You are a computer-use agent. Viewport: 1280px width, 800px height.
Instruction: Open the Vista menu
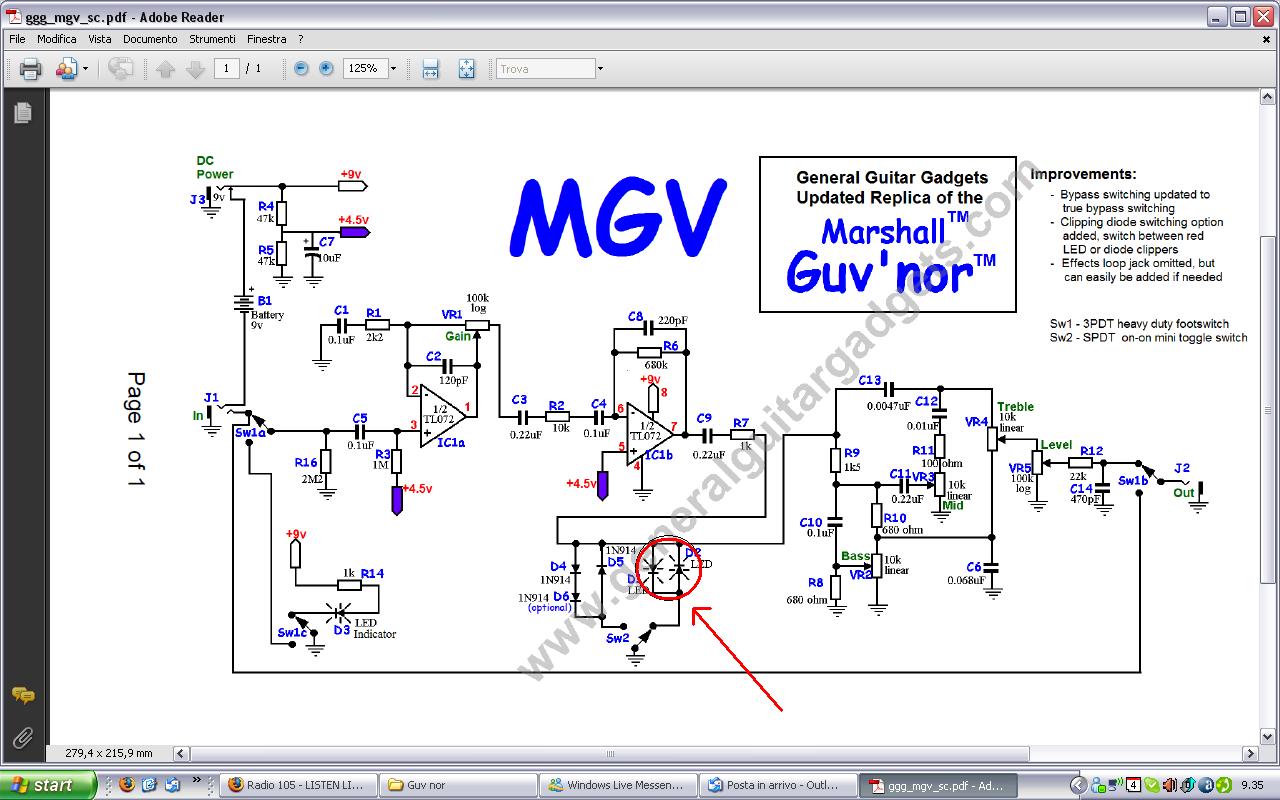pos(100,39)
